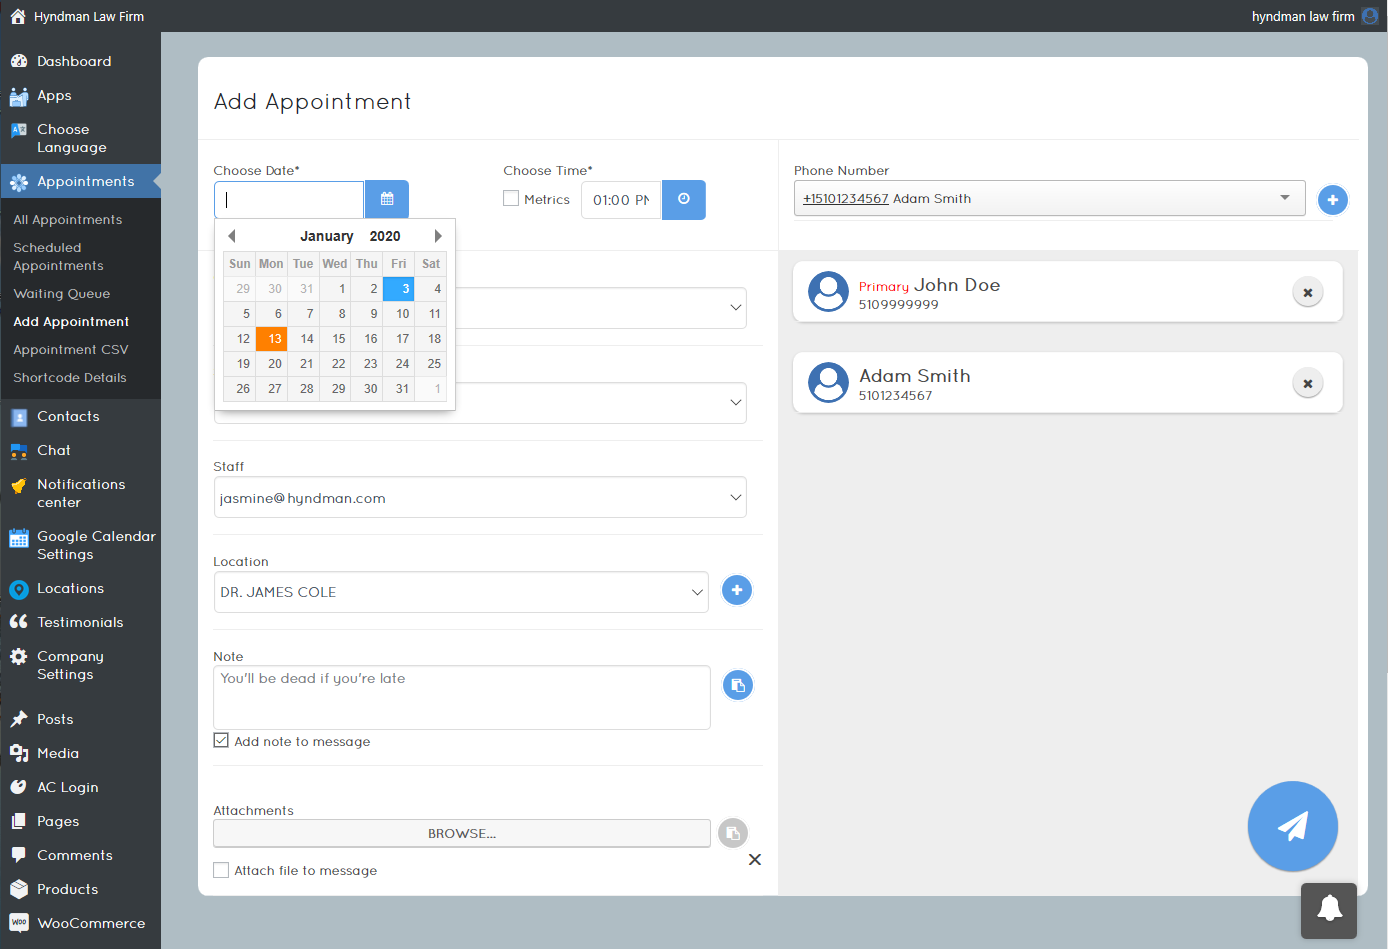Go to next month in the calendar
This screenshot has height=949, width=1388.
click(437, 236)
